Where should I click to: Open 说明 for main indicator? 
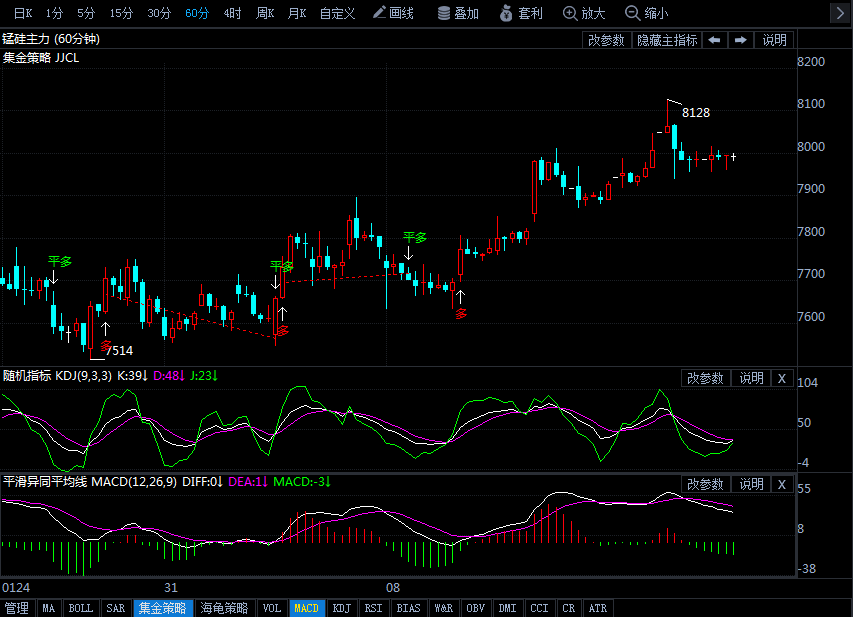click(774, 40)
